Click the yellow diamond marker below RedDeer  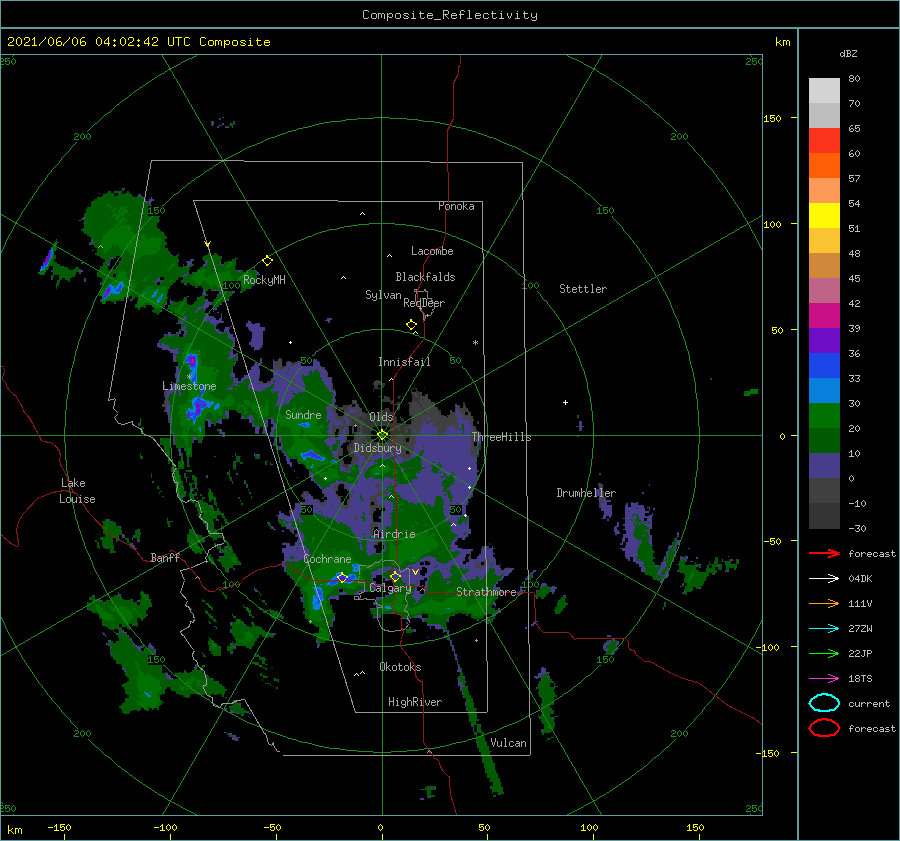(x=411, y=325)
